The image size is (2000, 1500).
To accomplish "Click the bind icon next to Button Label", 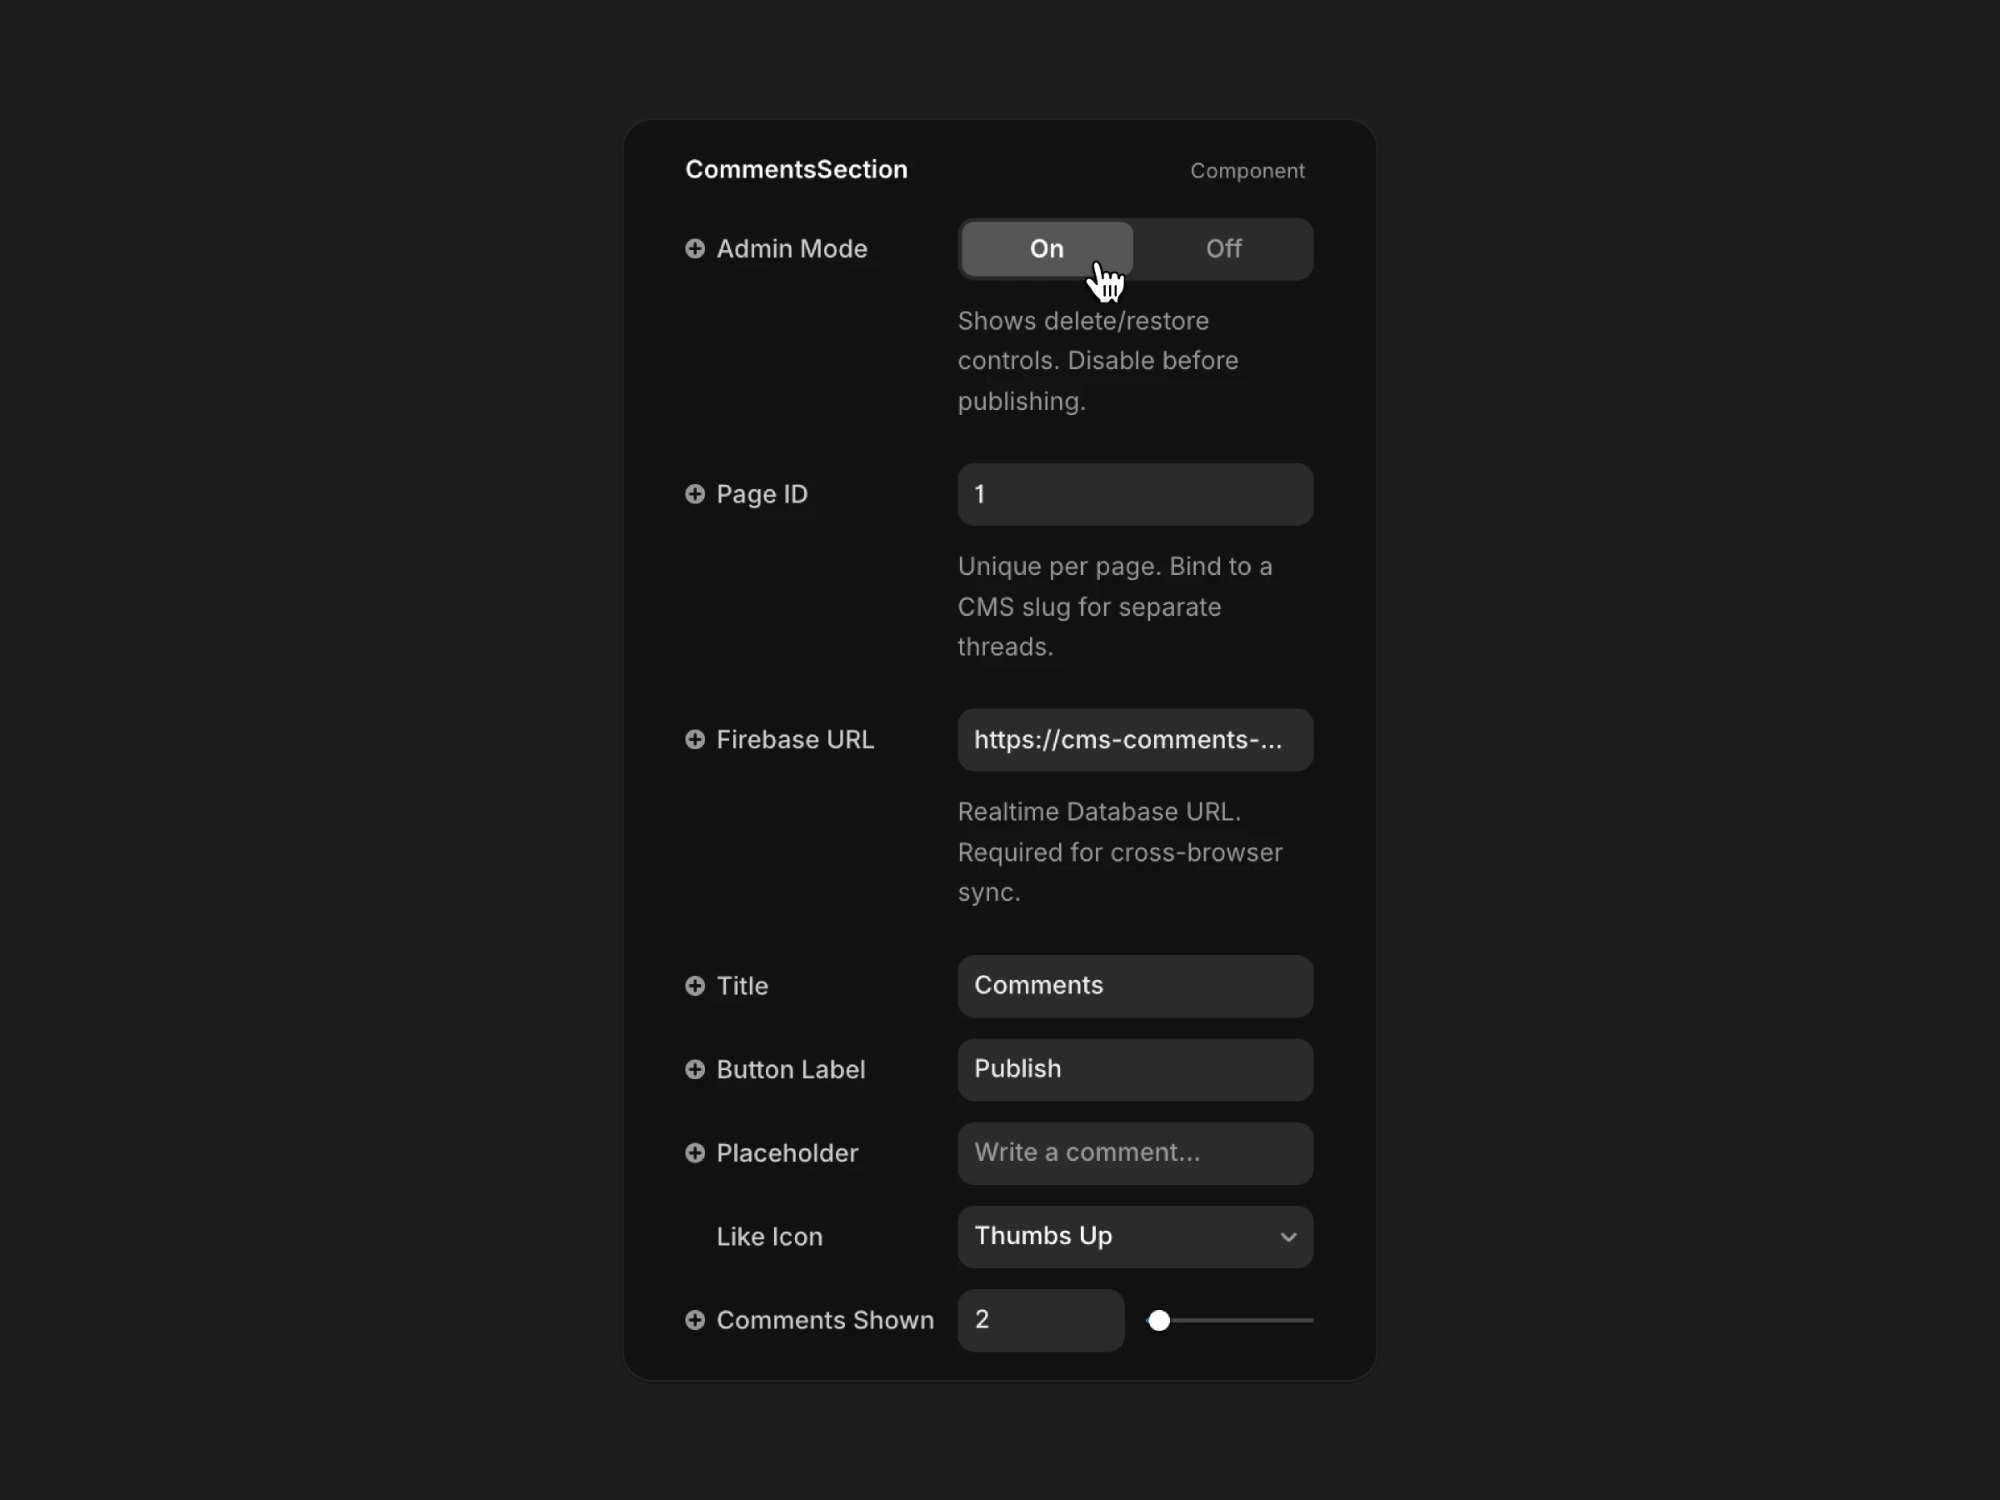I will pyautogui.click(x=695, y=1070).
